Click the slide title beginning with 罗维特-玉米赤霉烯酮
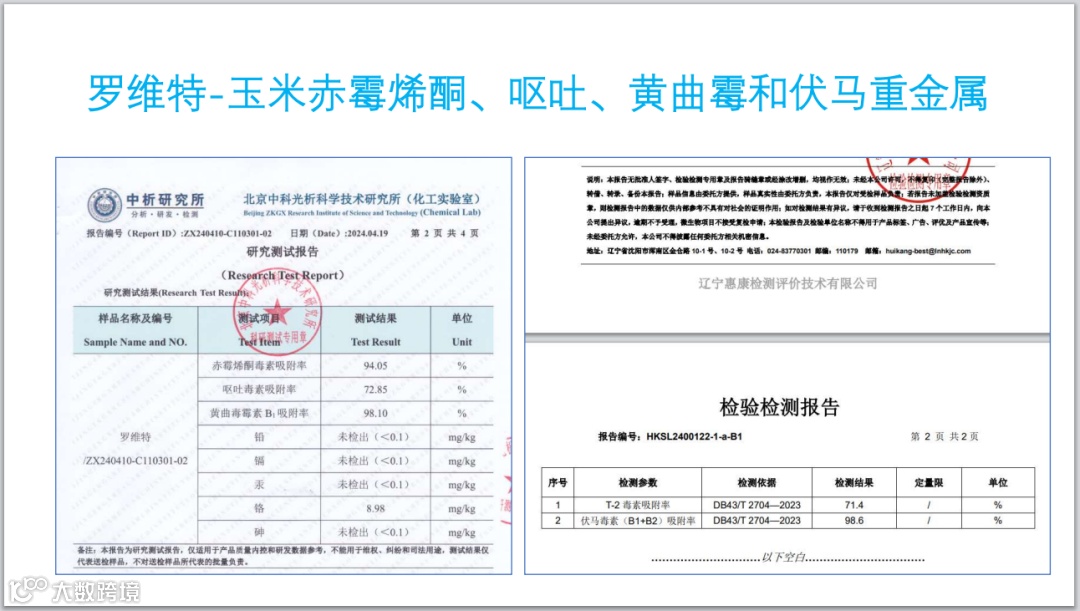The image size is (1080, 611). tap(537, 93)
